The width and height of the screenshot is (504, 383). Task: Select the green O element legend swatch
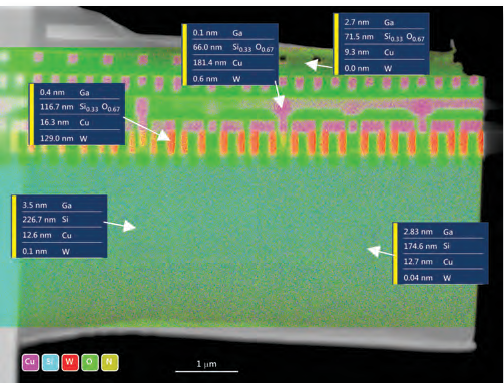click(90, 362)
